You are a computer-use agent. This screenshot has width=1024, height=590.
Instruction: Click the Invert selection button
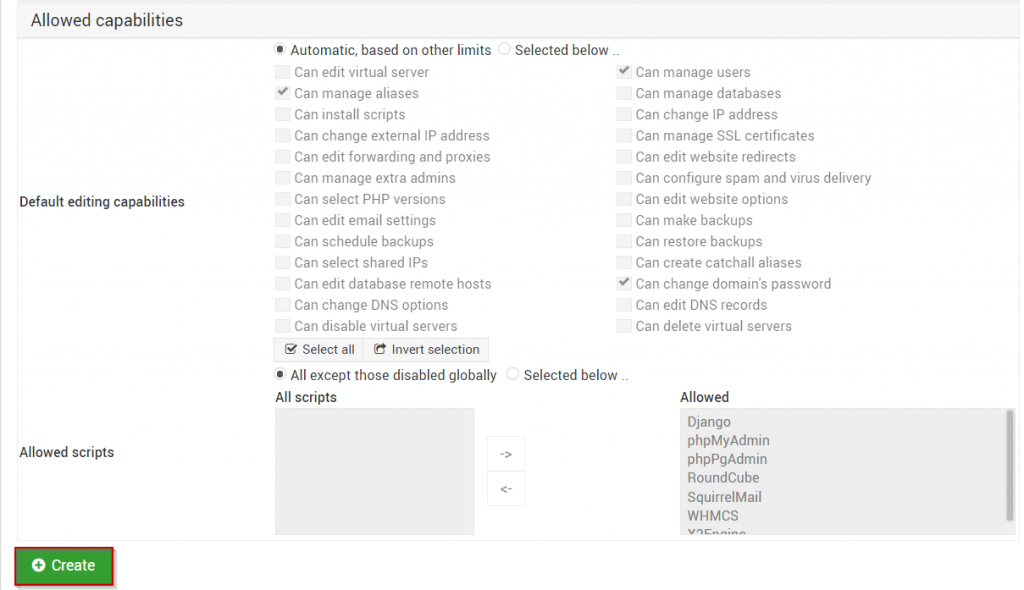point(426,350)
